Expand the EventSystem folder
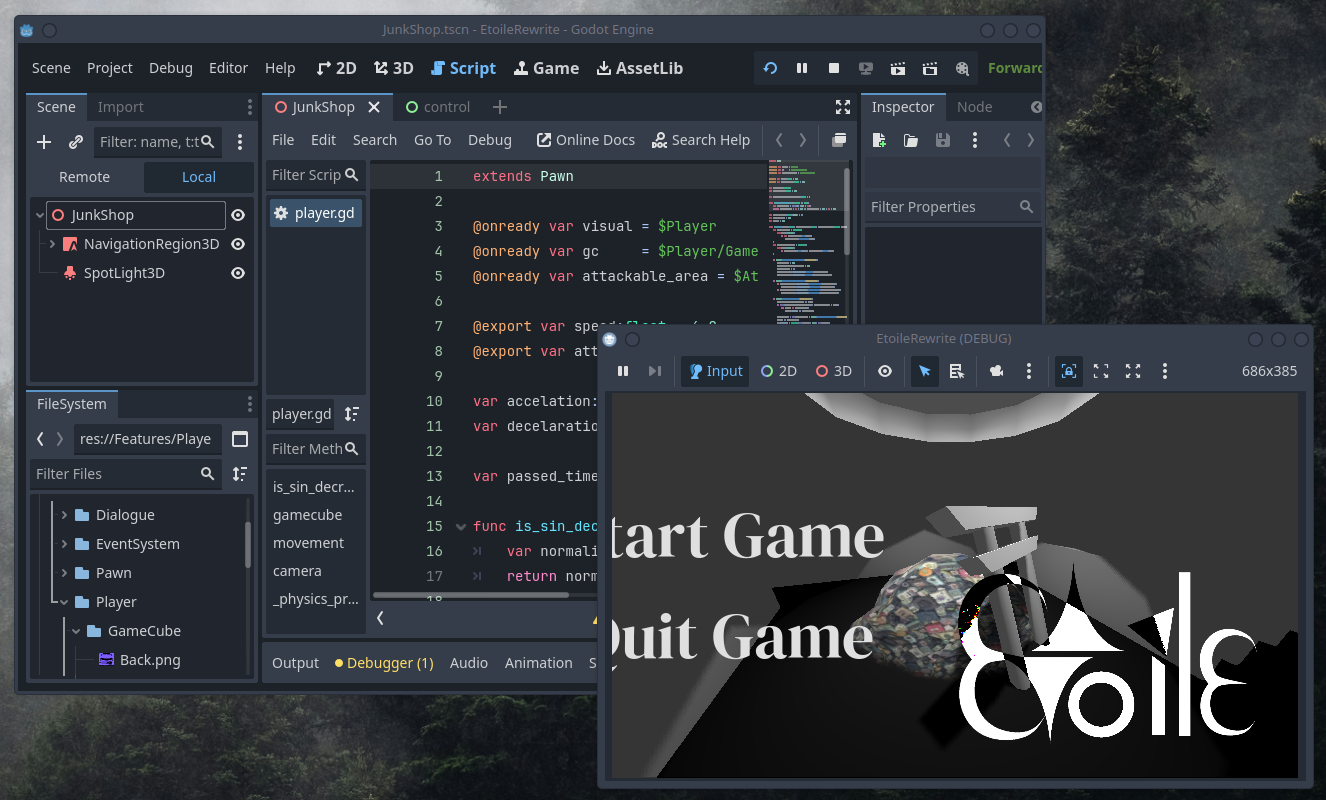 point(64,544)
